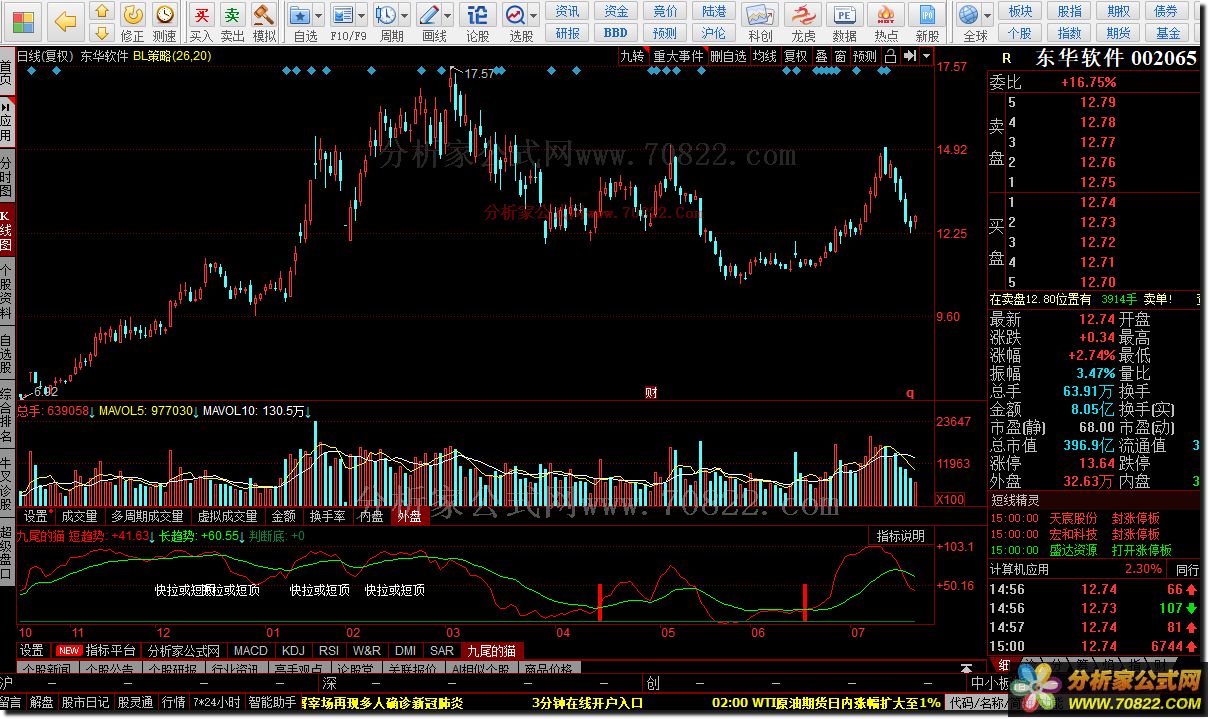Toggle the 叠 overlay option

coord(821,56)
